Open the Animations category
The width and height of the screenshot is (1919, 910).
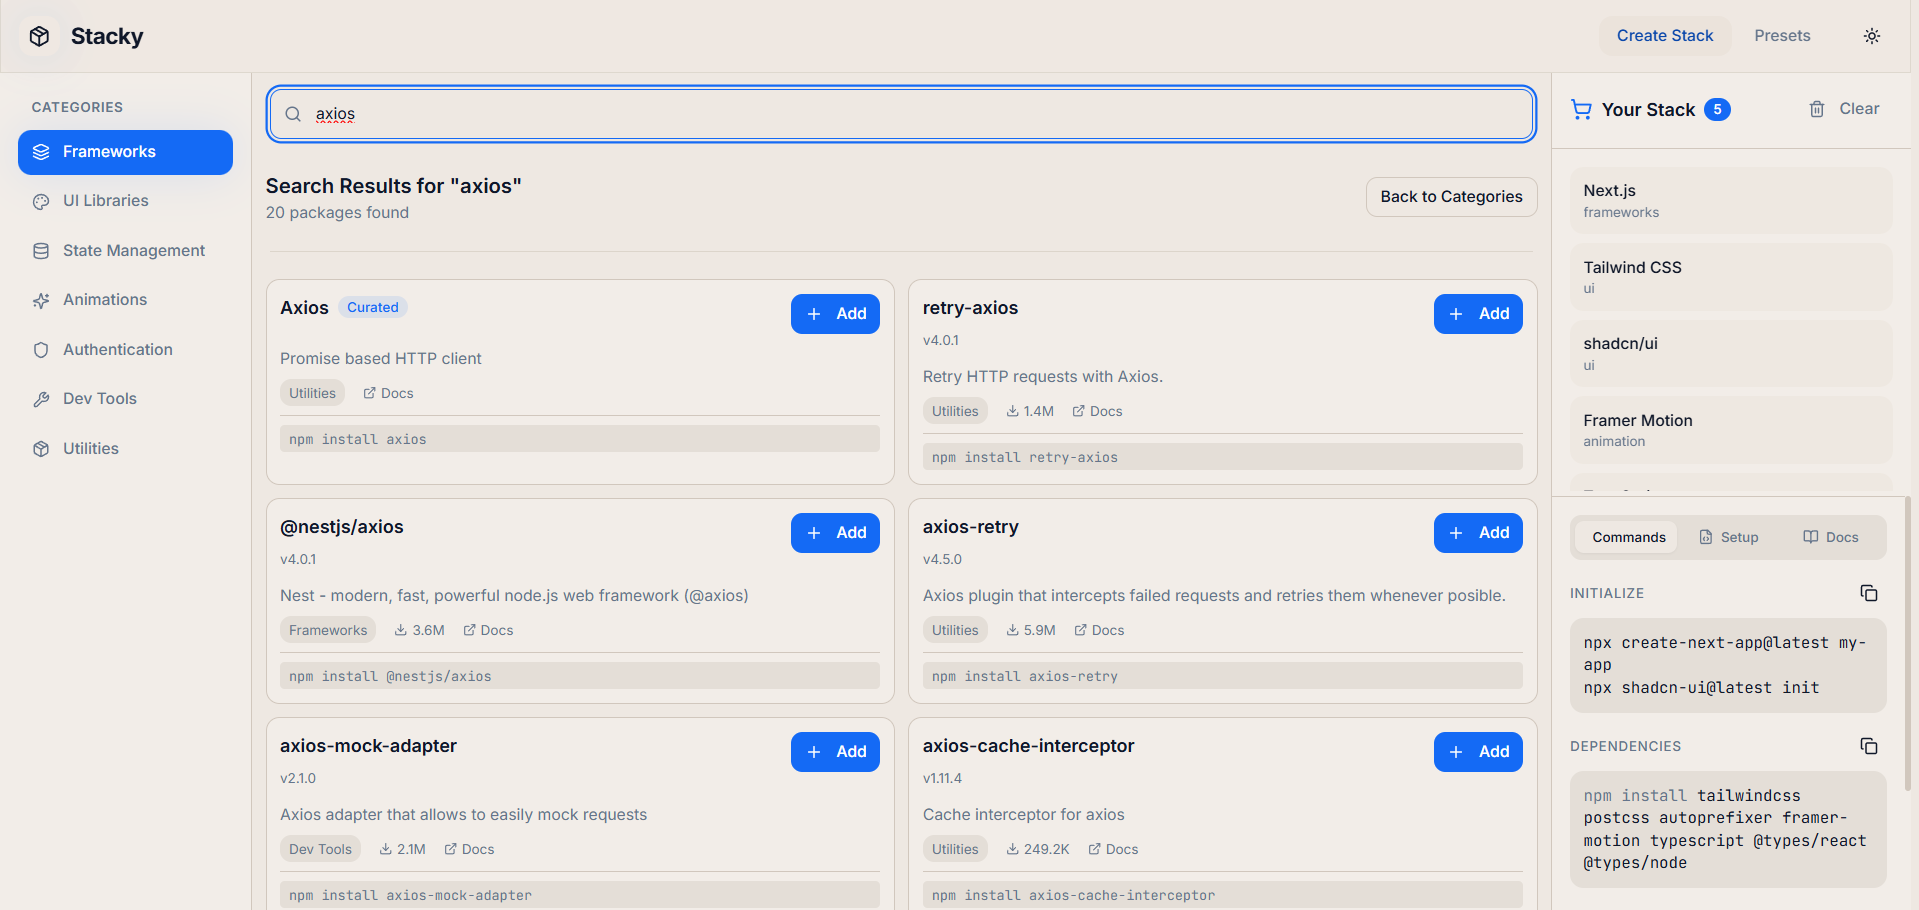pyautogui.click(x=125, y=300)
